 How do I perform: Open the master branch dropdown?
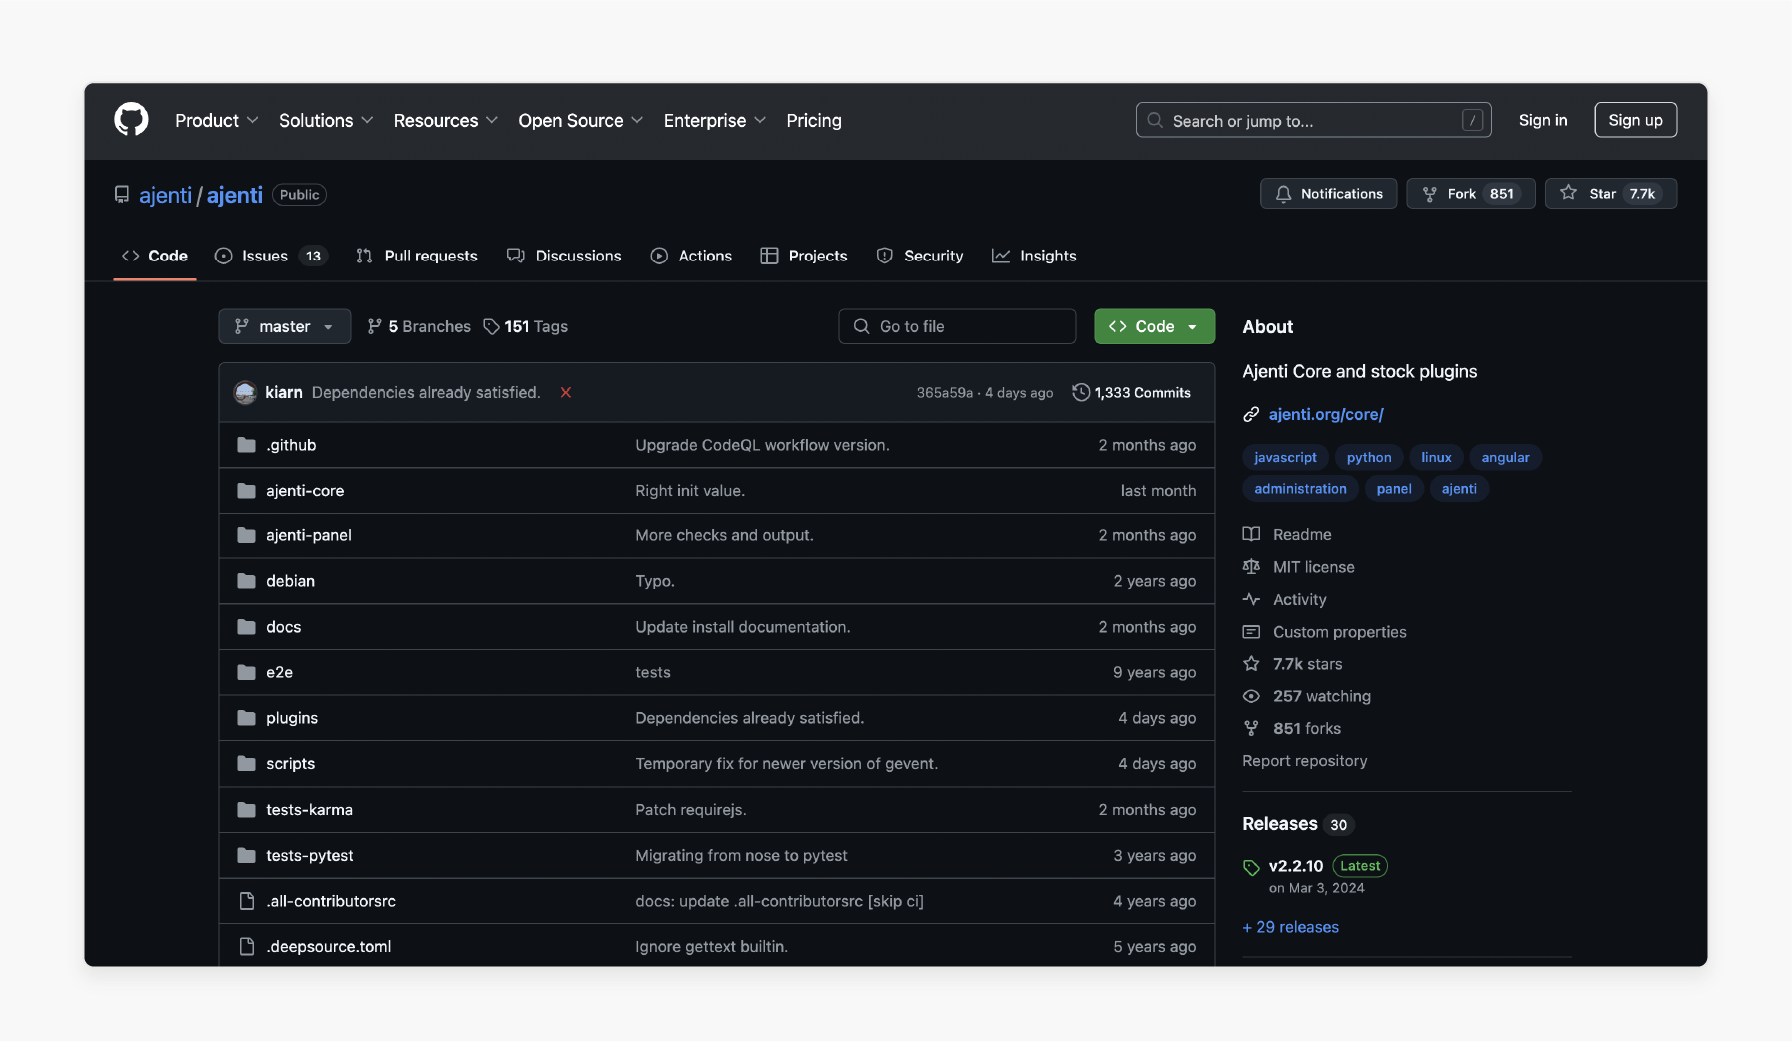tap(285, 327)
